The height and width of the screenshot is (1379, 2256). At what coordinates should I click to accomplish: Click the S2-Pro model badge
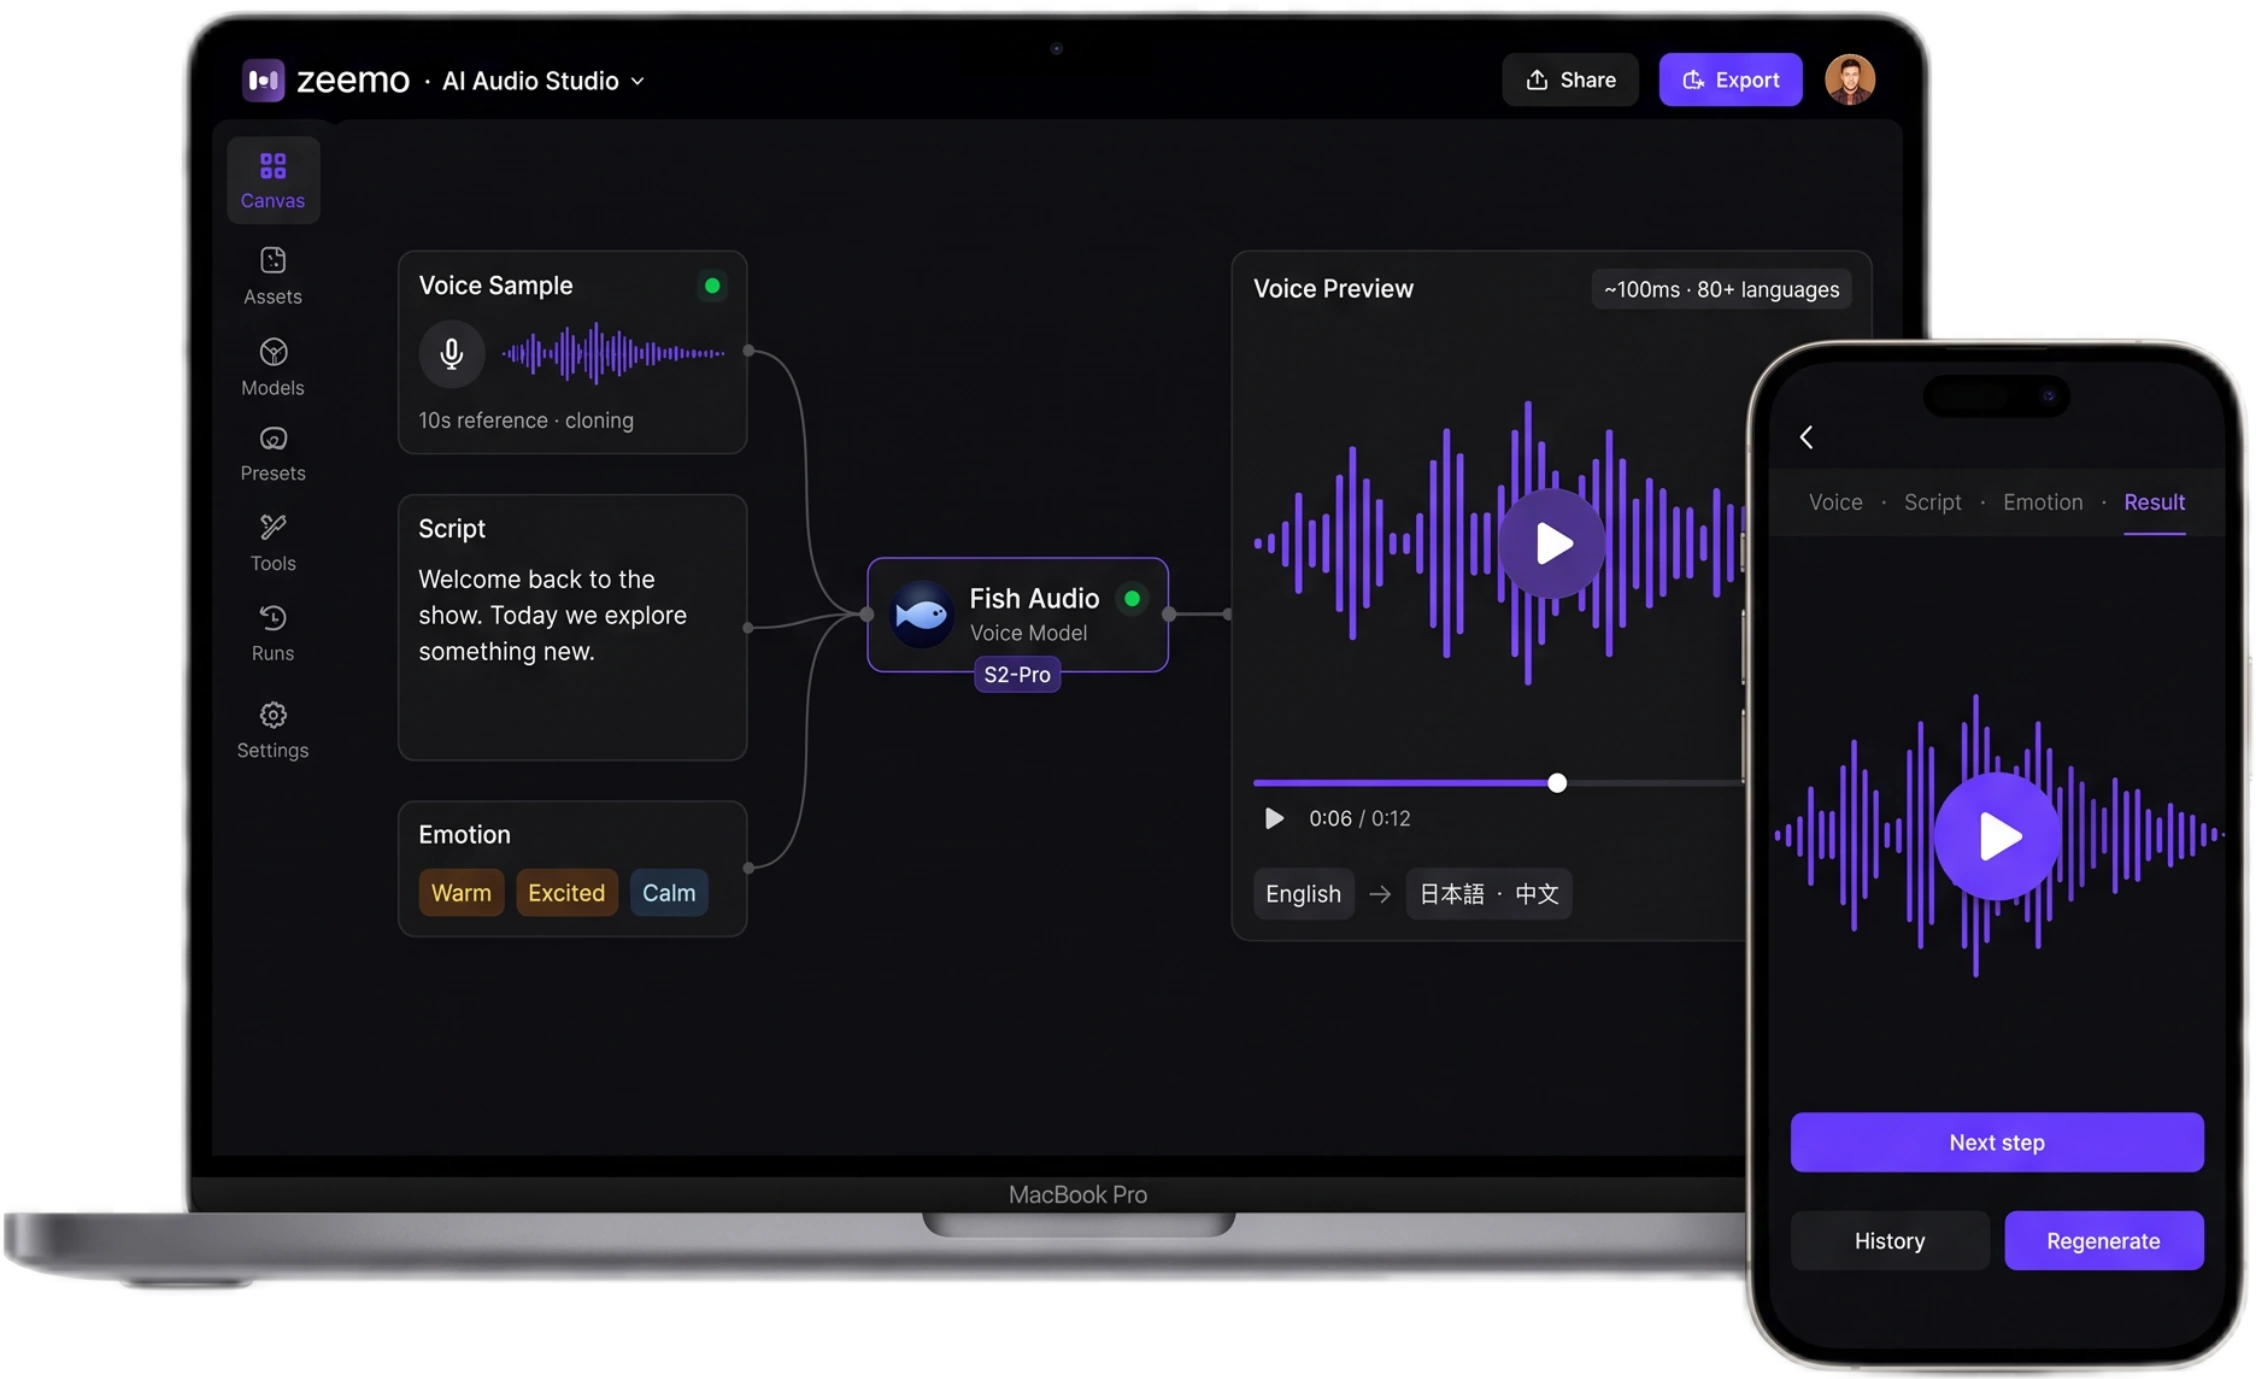click(x=1017, y=675)
